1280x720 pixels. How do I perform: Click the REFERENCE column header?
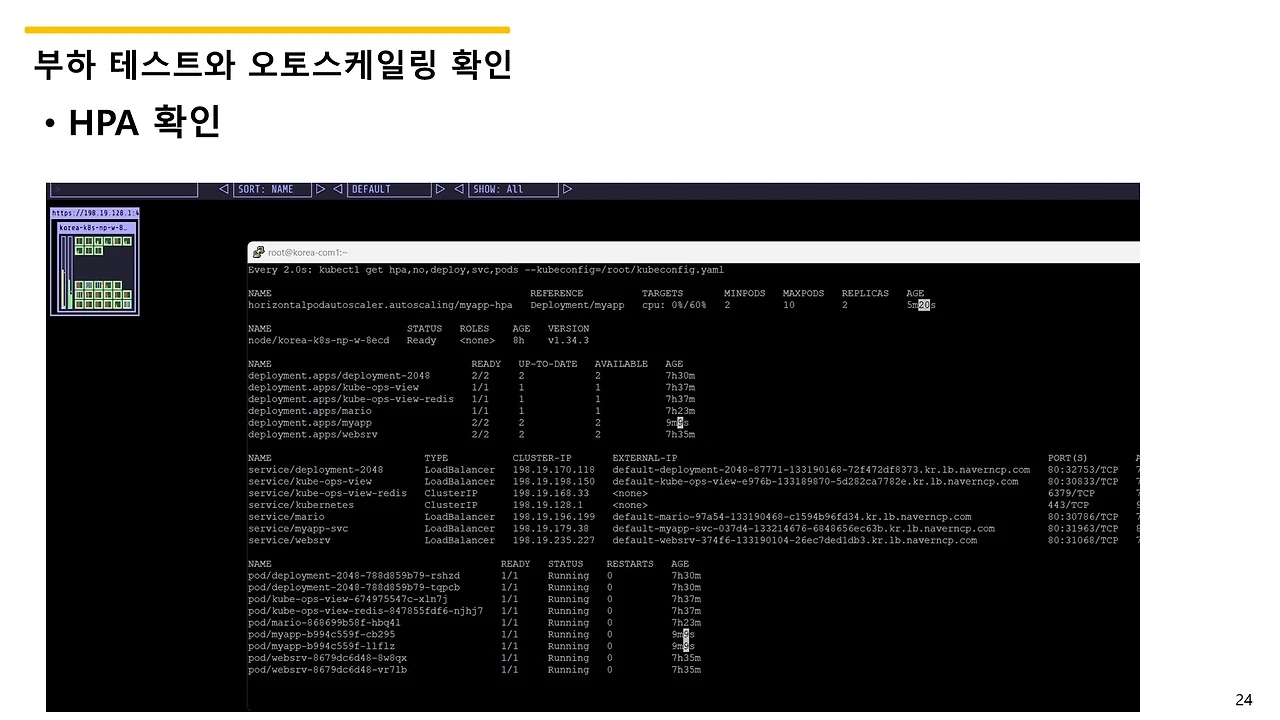pyautogui.click(x=556, y=294)
